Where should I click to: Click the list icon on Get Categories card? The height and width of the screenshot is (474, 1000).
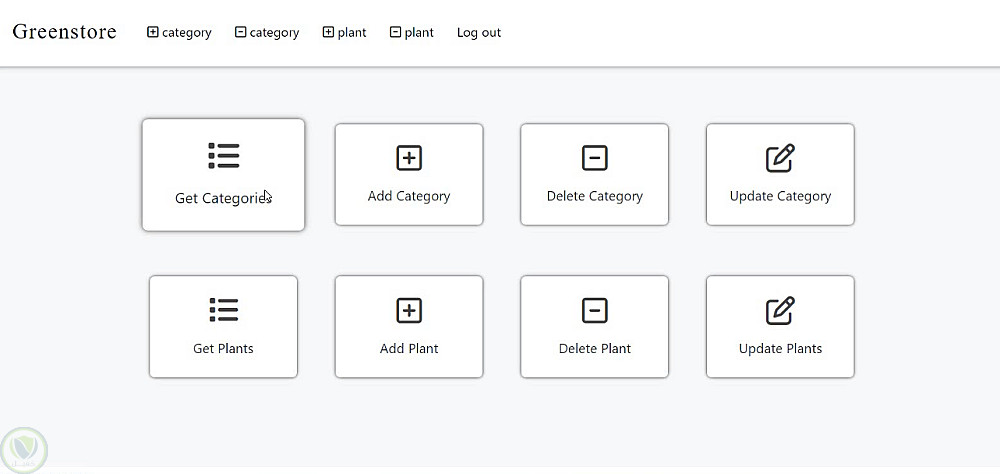click(x=223, y=156)
